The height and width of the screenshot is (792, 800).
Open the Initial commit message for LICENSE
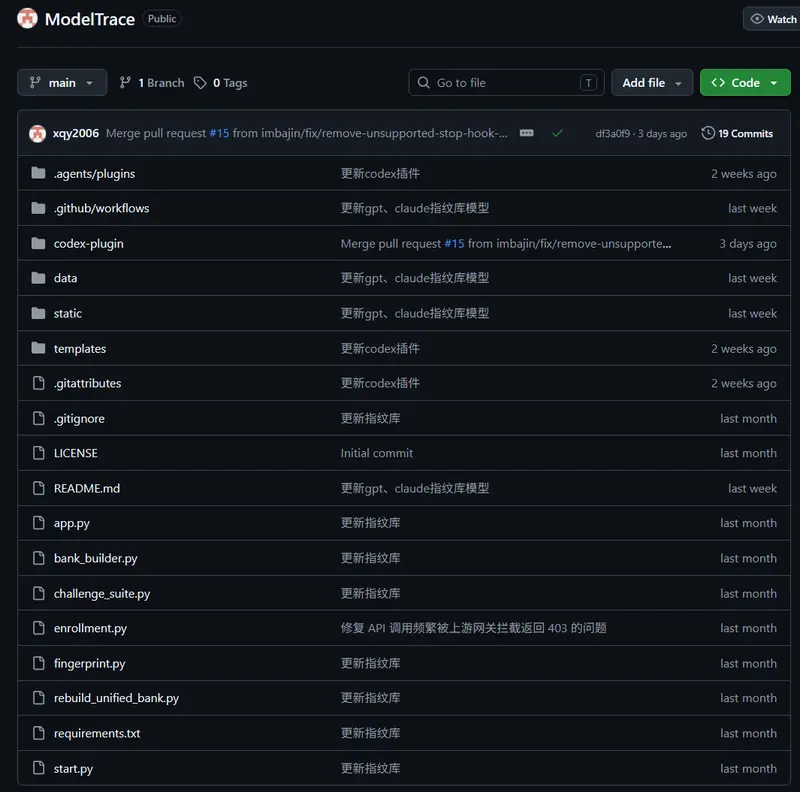tap(377, 453)
